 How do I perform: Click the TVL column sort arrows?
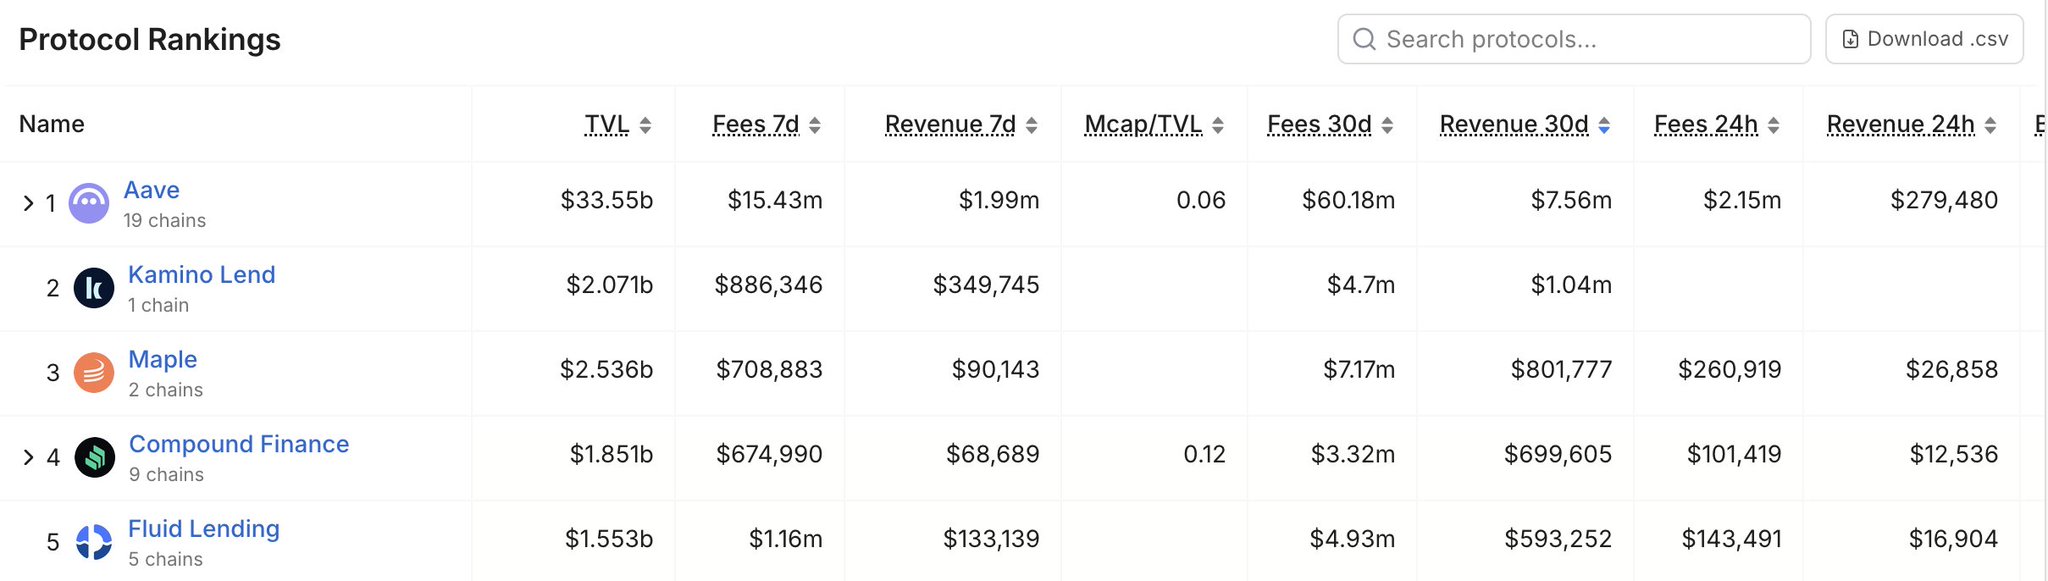click(646, 125)
